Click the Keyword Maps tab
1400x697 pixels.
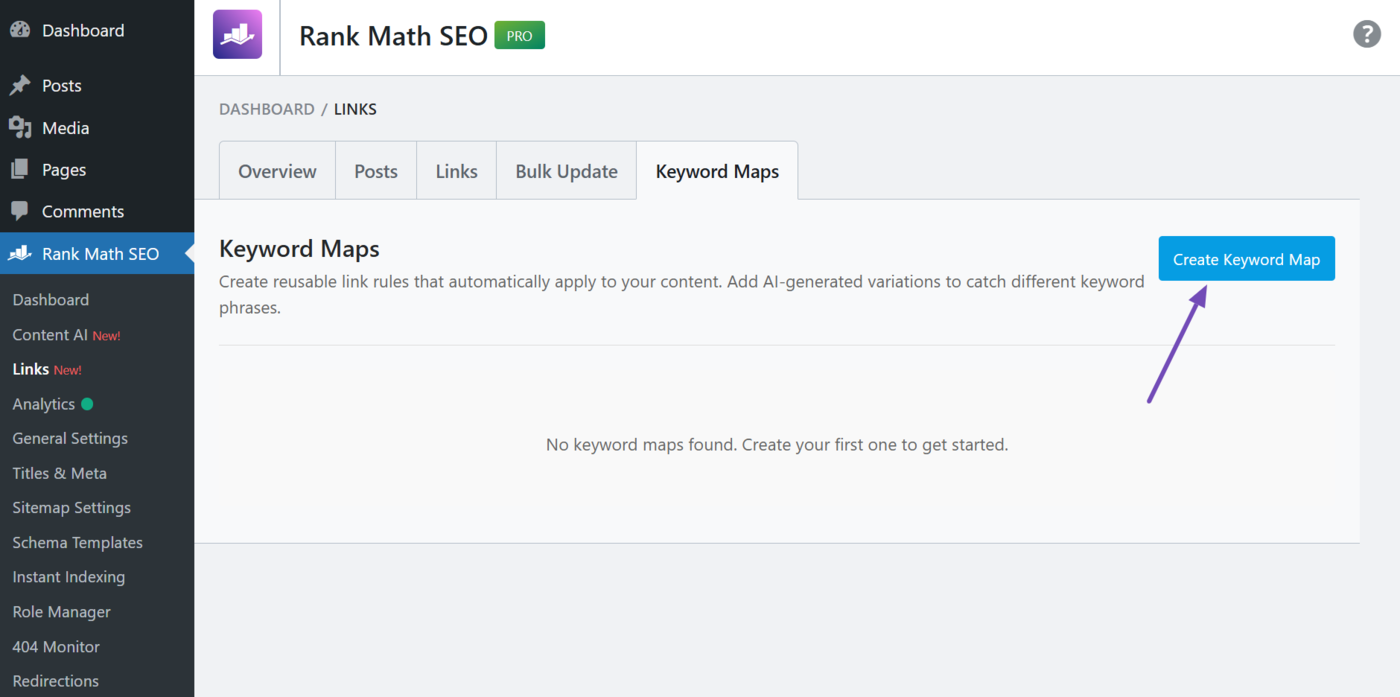(x=717, y=170)
